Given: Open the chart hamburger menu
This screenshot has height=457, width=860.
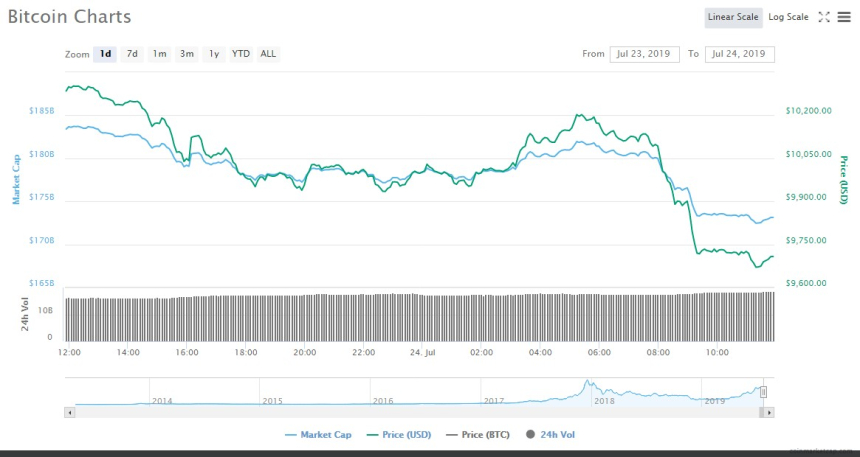Looking at the screenshot, I should [x=844, y=17].
